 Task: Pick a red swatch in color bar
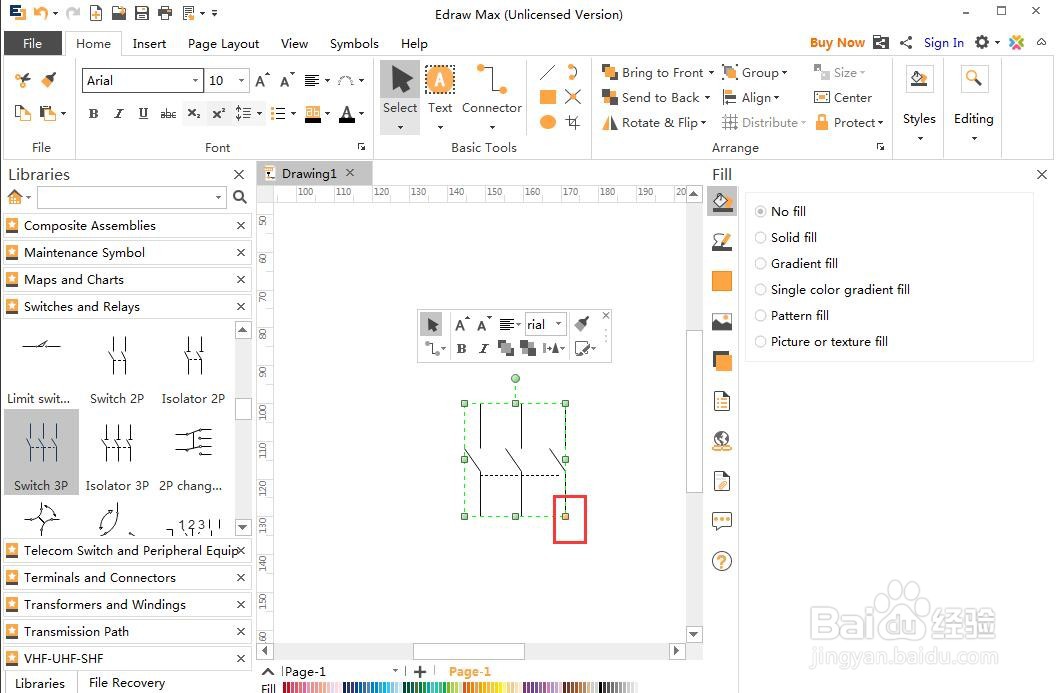[288, 688]
